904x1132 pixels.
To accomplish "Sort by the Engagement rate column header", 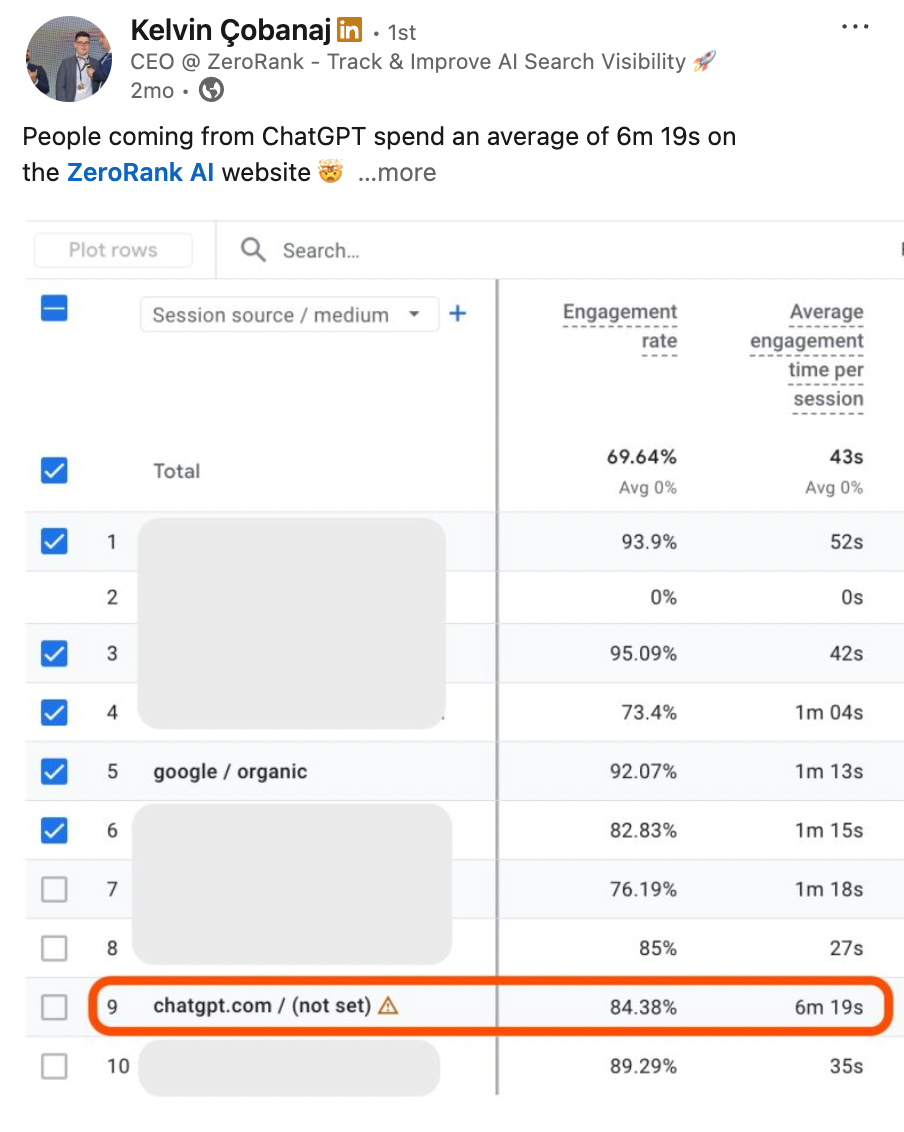I will click(x=620, y=326).
